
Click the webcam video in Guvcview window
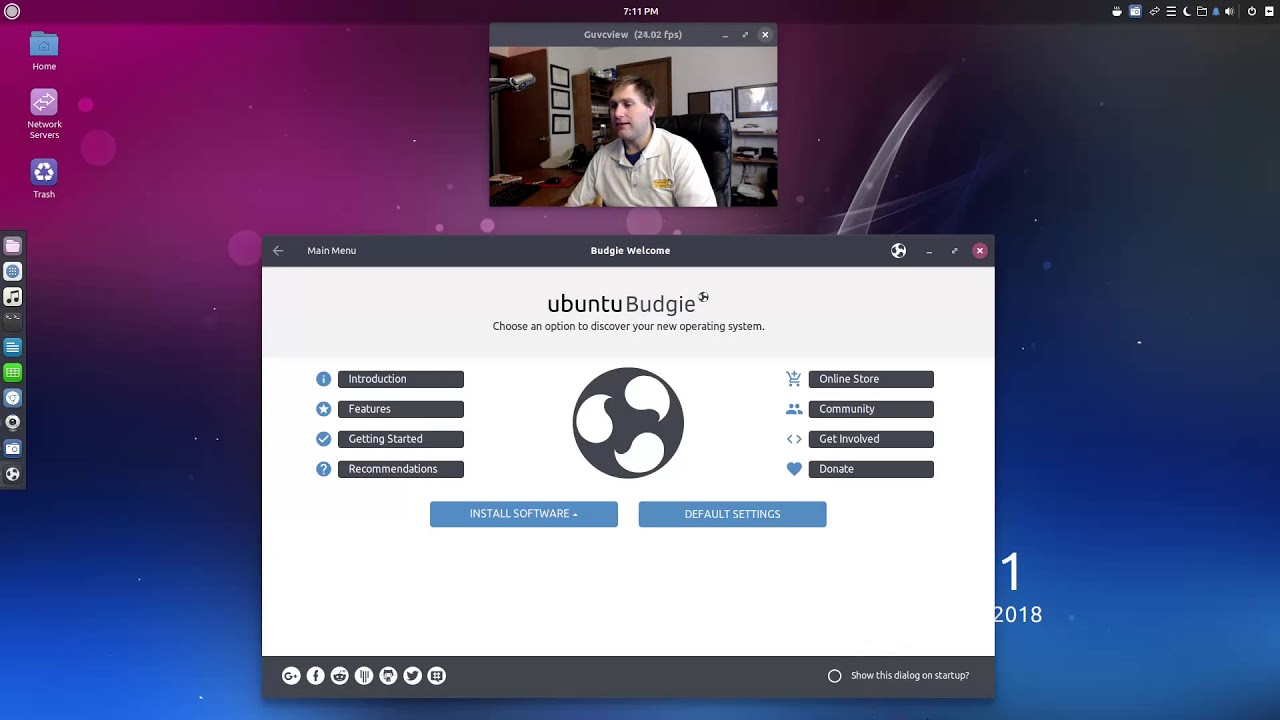click(x=633, y=127)
